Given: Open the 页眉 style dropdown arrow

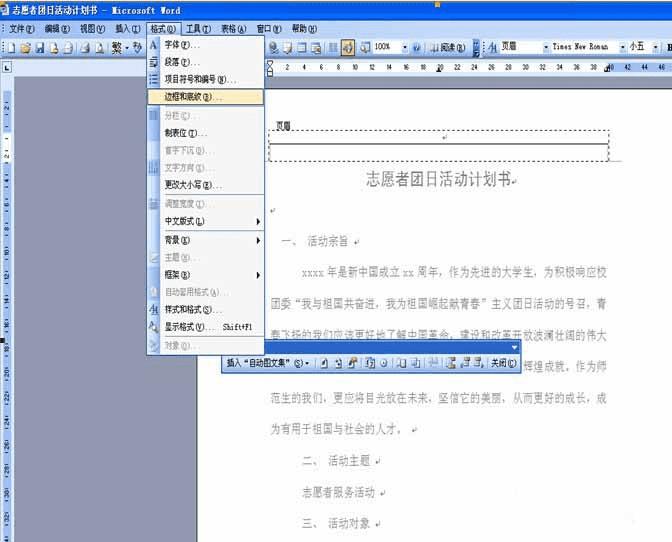Looking at the screenshot, I should point(546,48).
